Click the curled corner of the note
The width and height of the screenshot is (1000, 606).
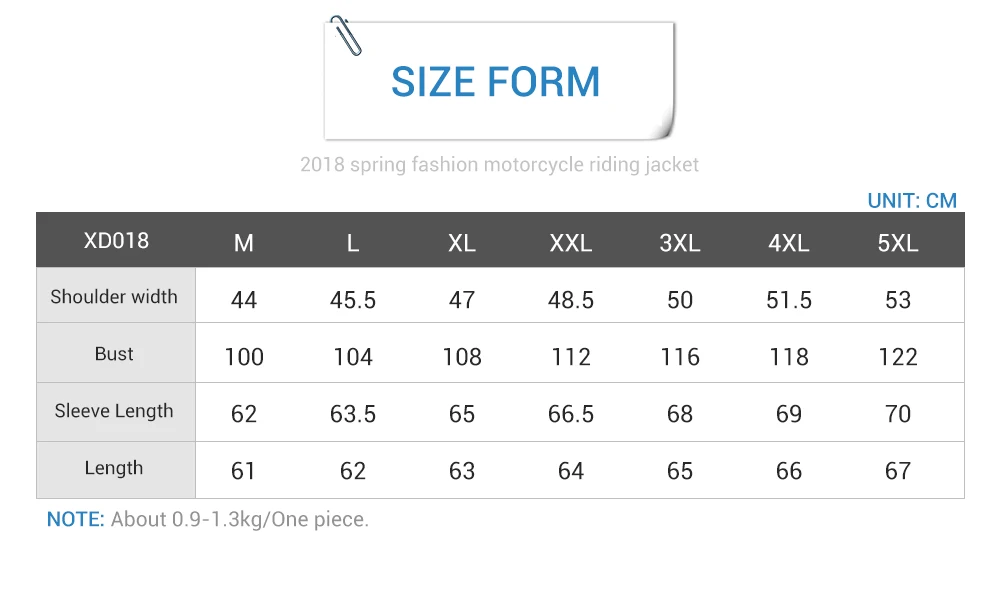[663, 124]
